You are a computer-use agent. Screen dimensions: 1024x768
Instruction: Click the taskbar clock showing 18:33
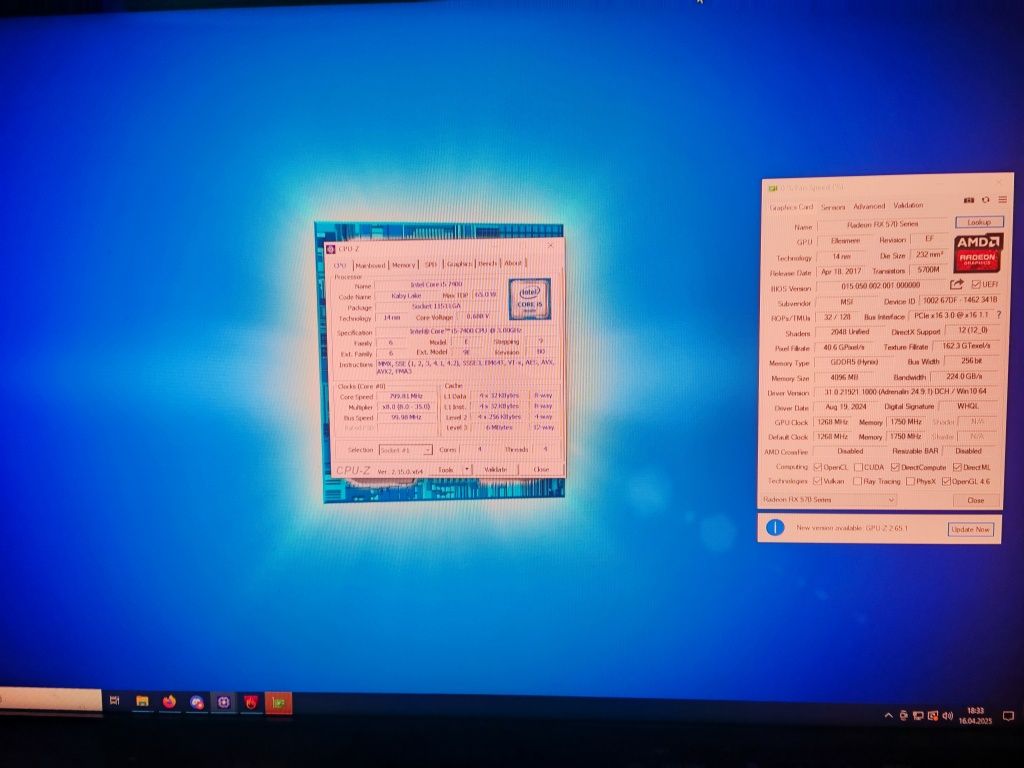point(975,716)
